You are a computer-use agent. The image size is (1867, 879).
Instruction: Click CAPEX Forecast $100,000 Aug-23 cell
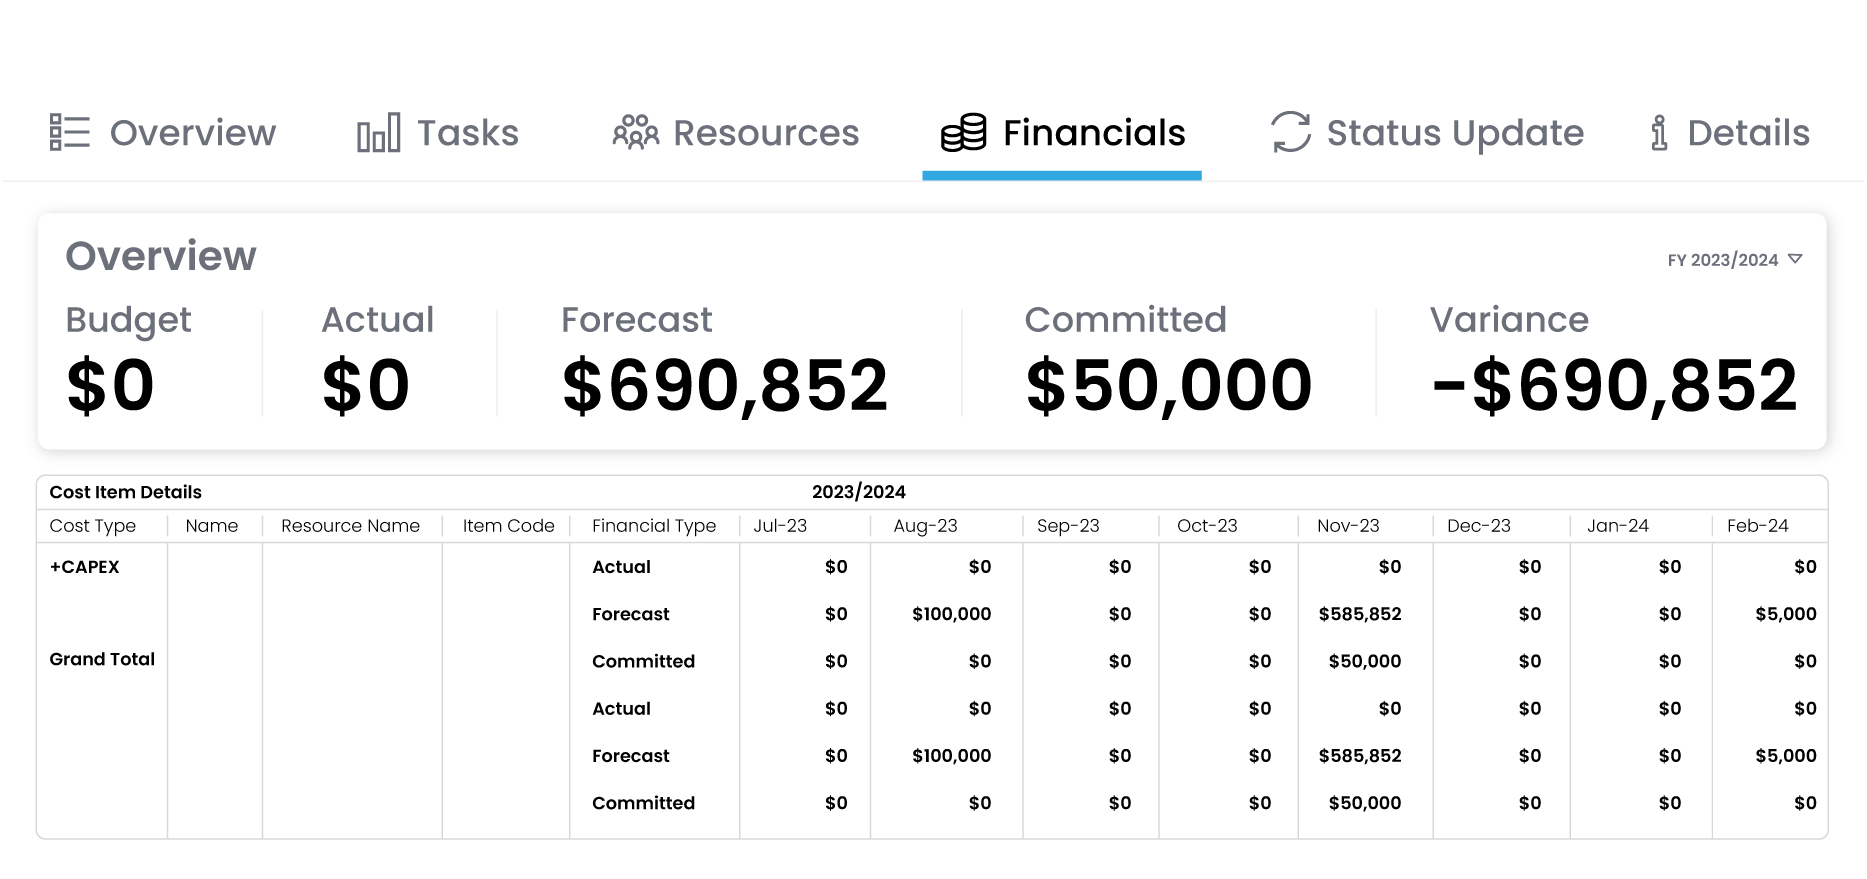coord(951,614)
